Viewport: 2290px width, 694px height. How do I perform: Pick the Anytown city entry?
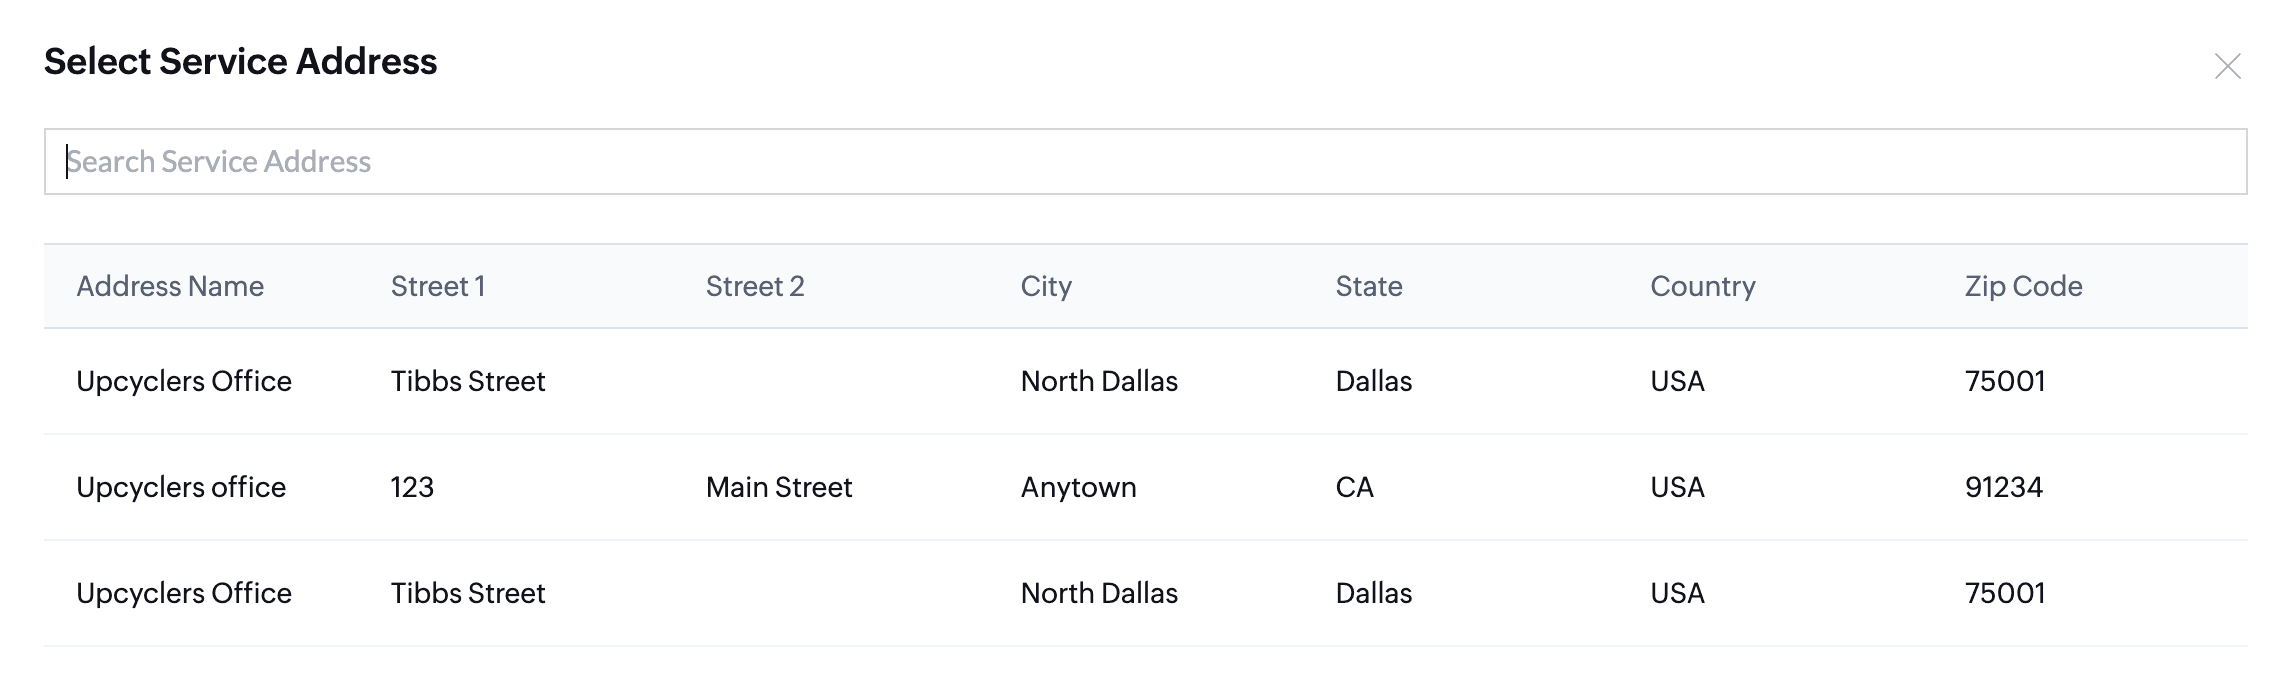1078,488
